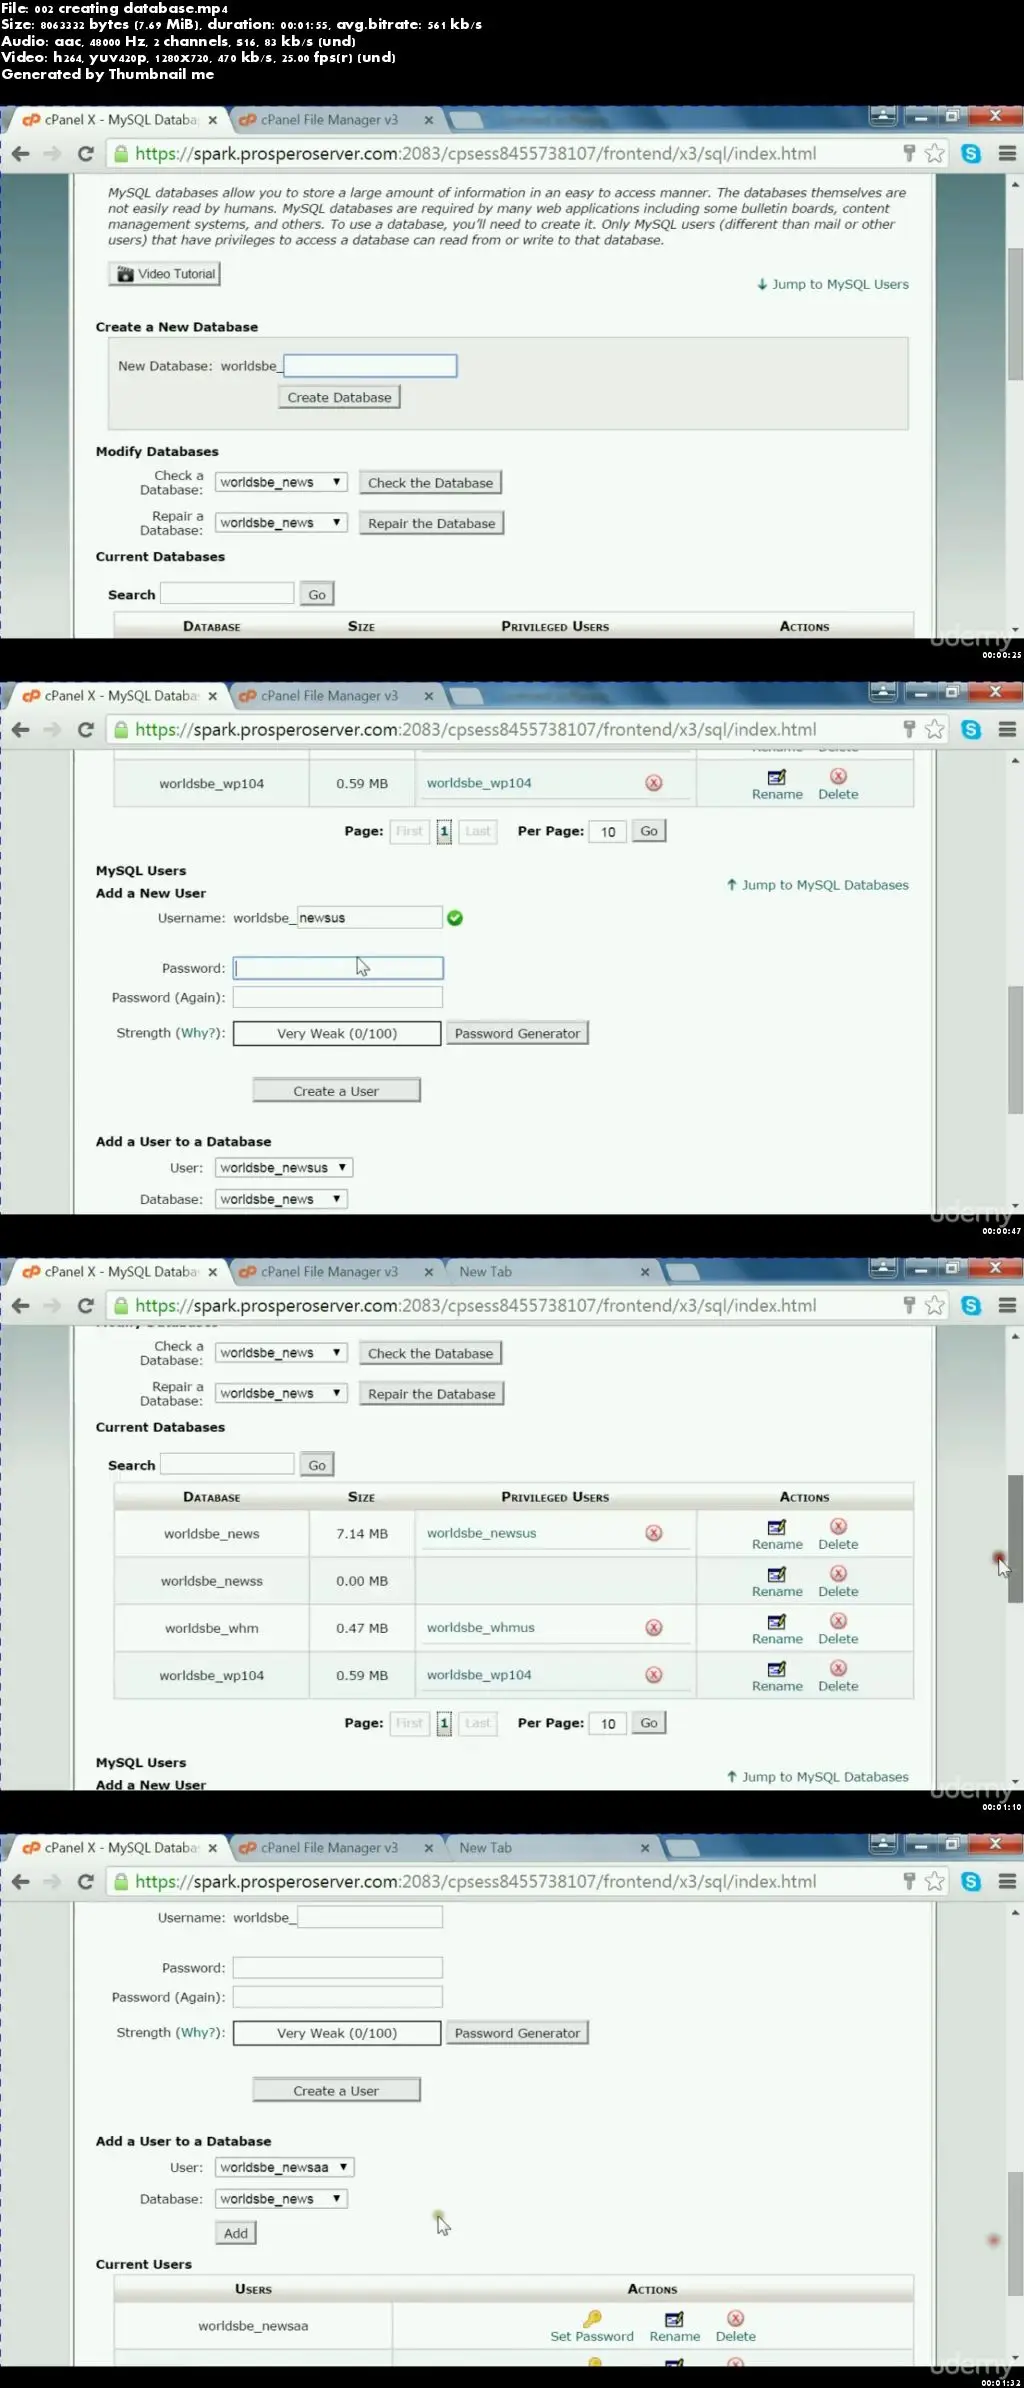Click Password (Again) field in 00:00:47 frame
The width and height of the screenshot is (1024, 2388).
338,998
